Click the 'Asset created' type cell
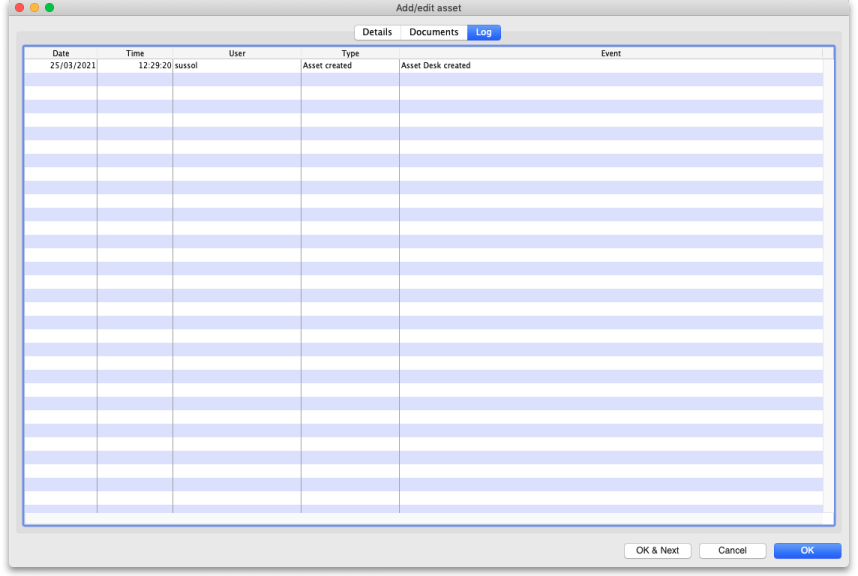This screenshot has height=576, width=858. 327,66
